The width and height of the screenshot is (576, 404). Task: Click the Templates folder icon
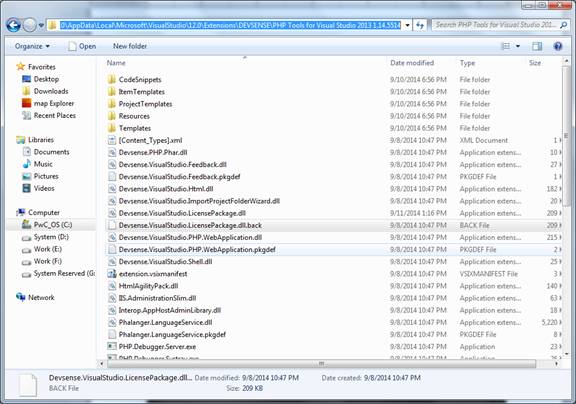point(112,128)
